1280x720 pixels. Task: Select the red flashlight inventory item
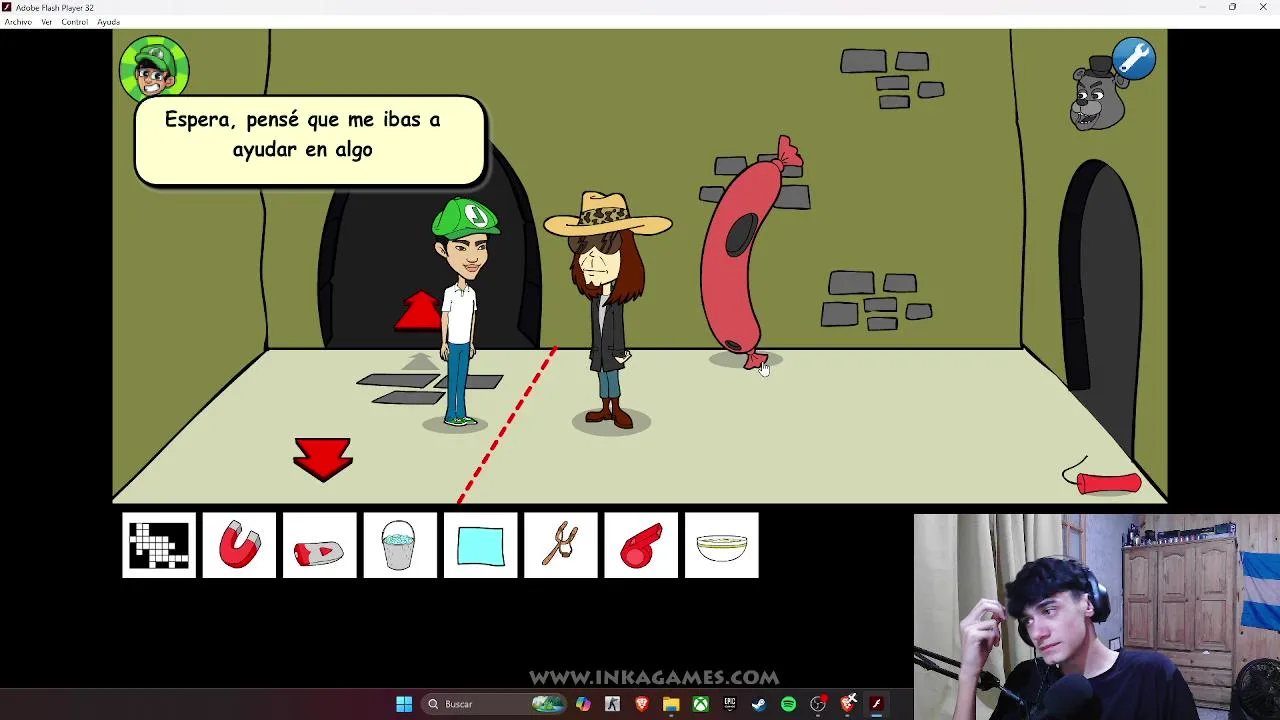[319, 545]
